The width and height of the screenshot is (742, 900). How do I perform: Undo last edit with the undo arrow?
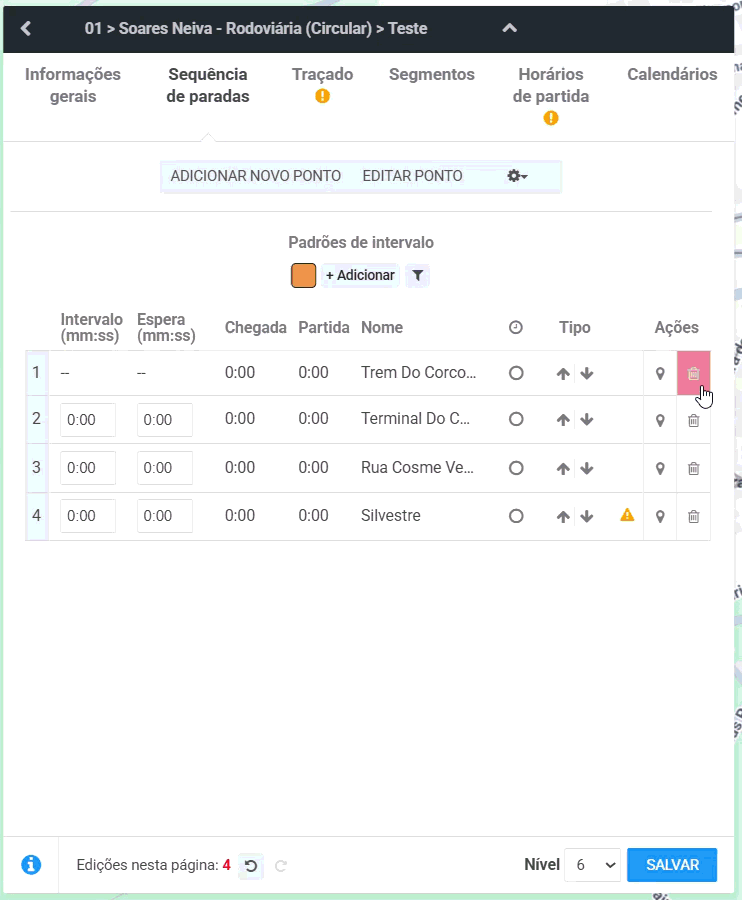251,865
